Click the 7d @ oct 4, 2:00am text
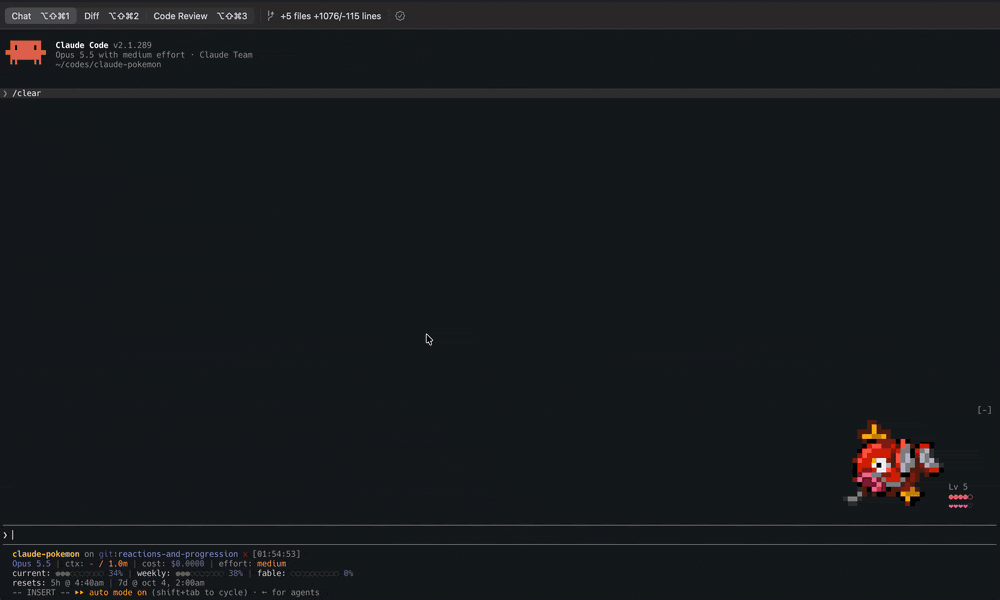This screenshot has width=1000, height=600. [x=161, y=583]
